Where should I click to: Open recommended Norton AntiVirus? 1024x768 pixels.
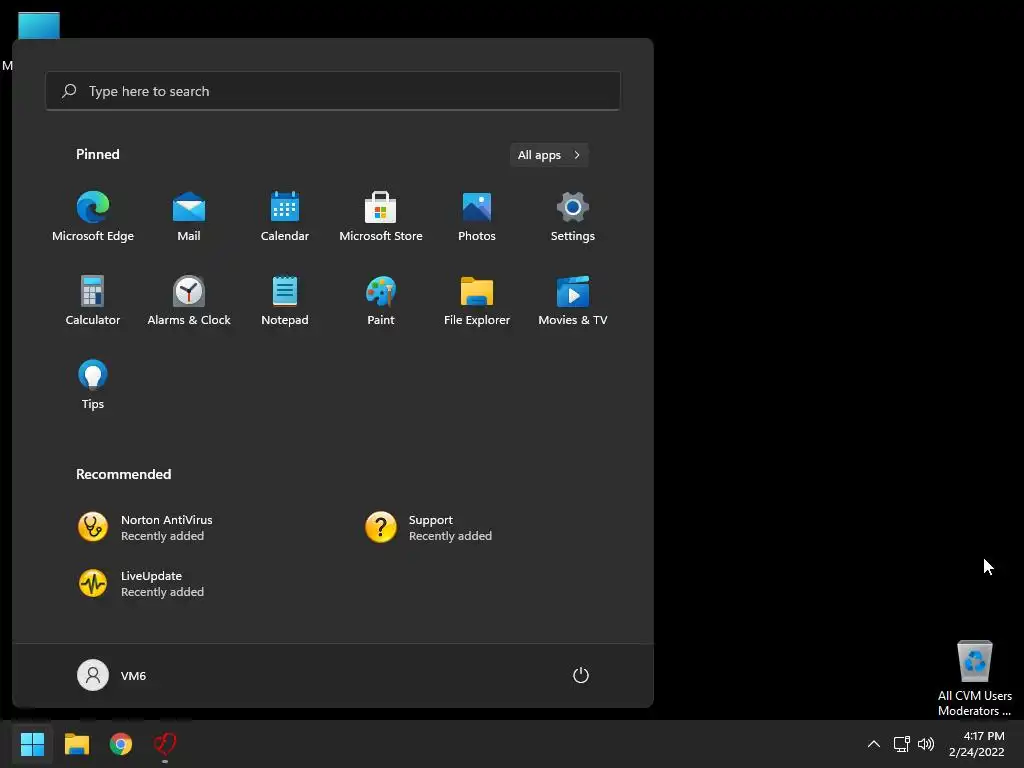146,527
